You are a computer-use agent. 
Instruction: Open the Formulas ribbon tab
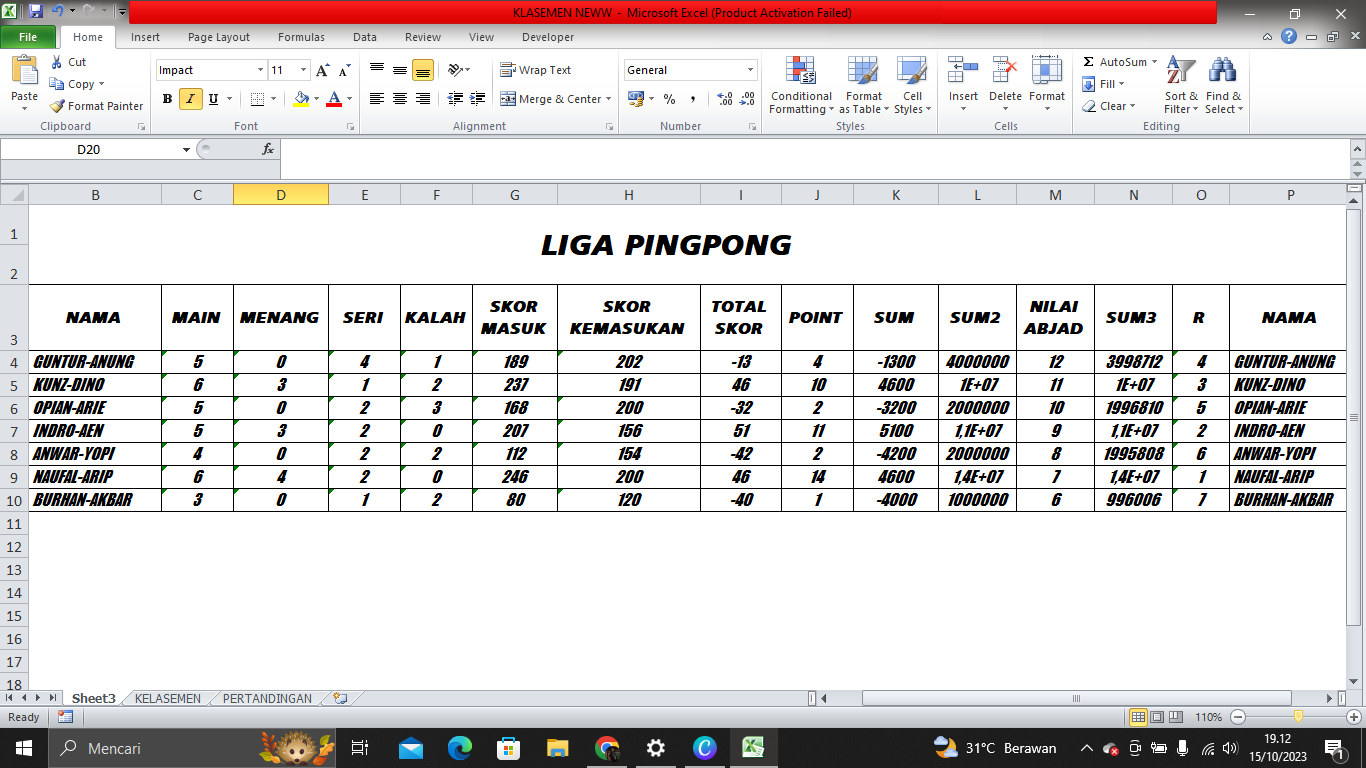point(301,37)
